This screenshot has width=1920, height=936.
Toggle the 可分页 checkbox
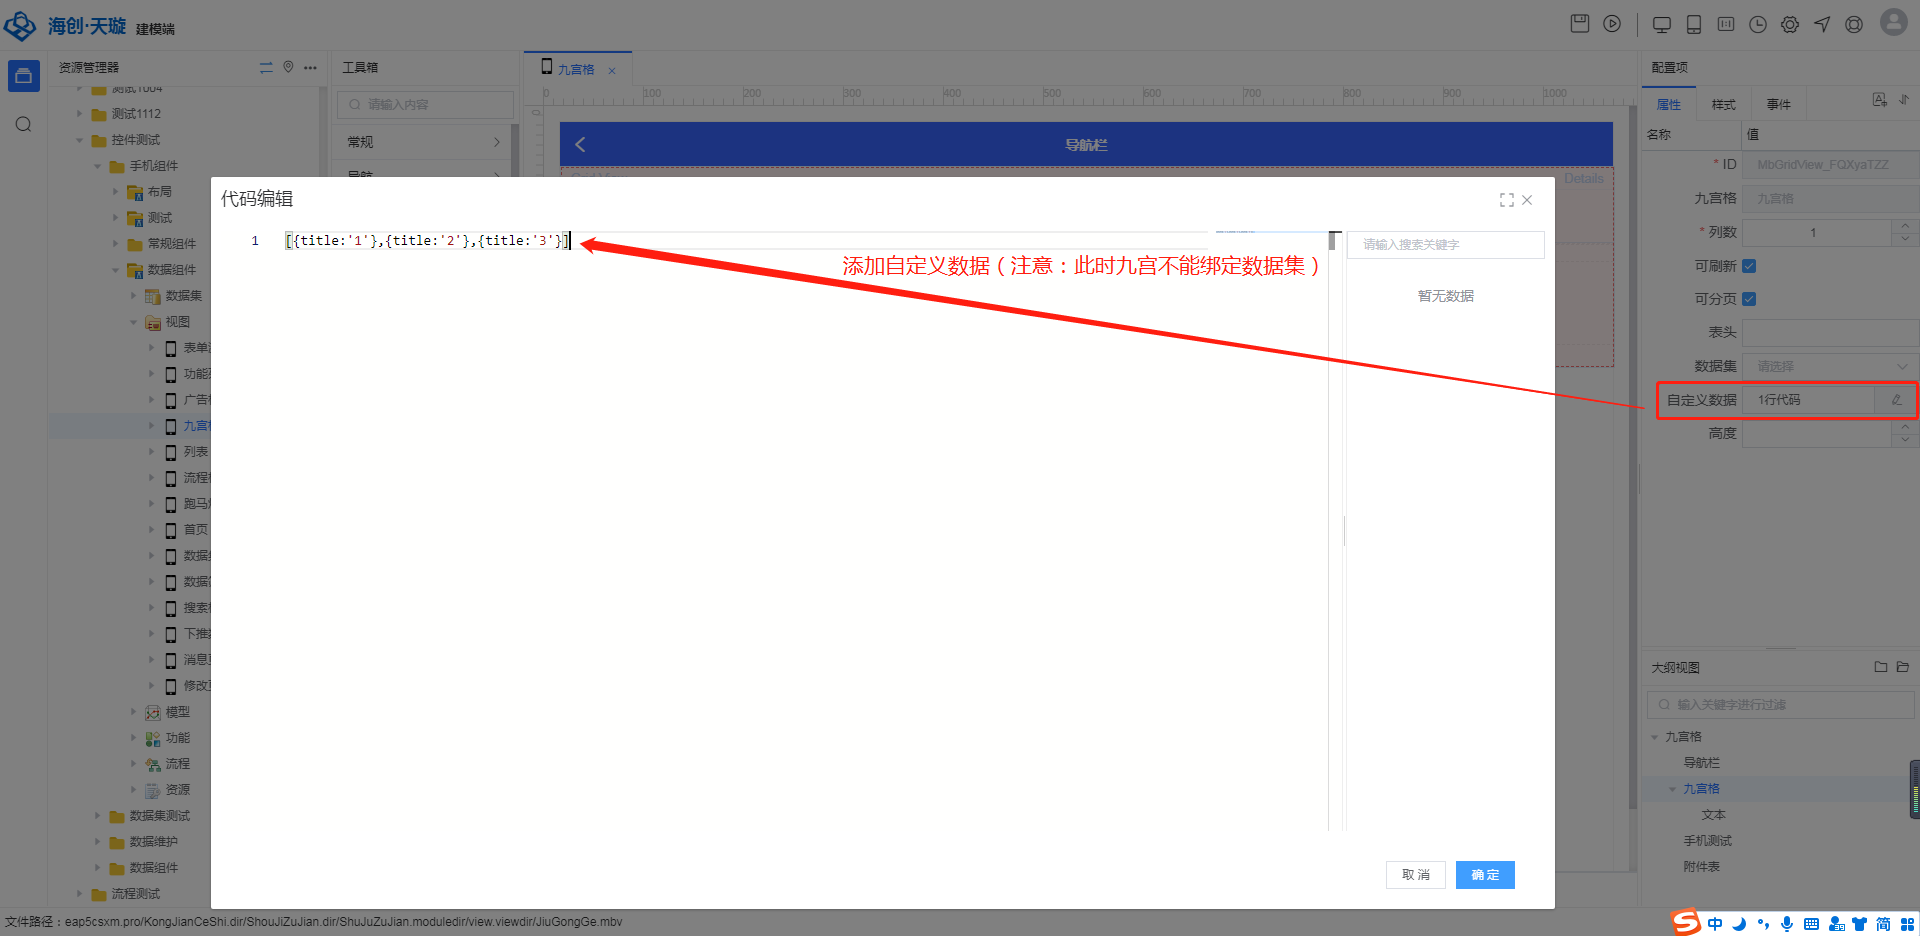[1749, 299]
